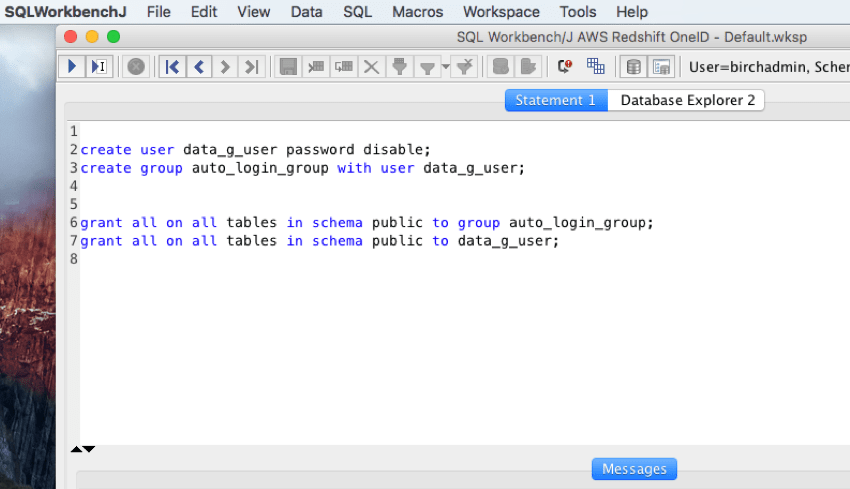Open the SQLWorkbenchJ application menu
The height and width of the screenshot is (489, 850).
coord(66,12)
